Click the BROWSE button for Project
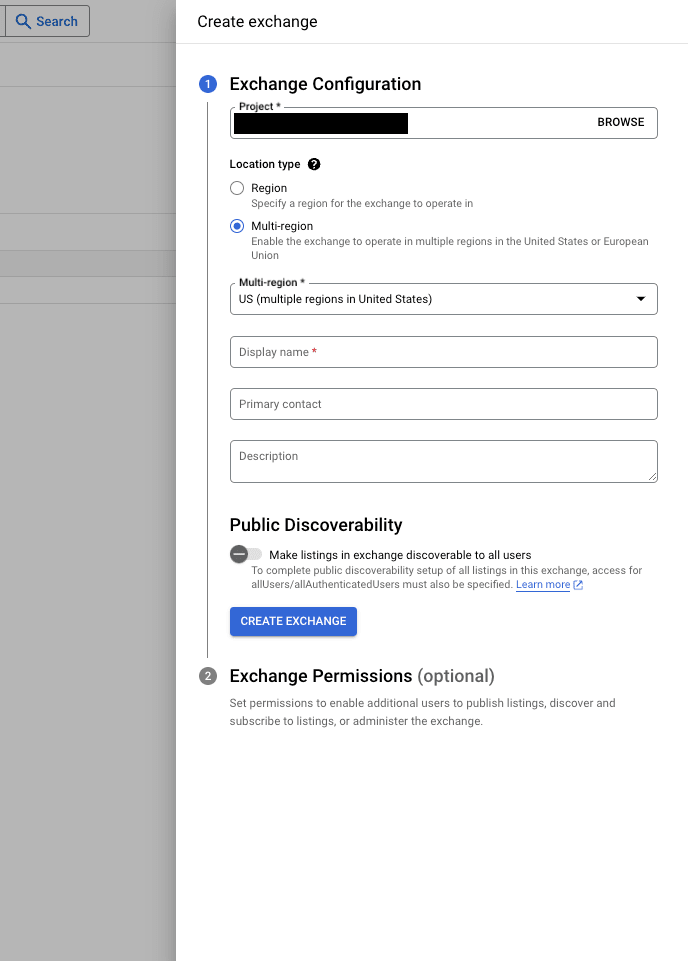The height and width of the screenshot is (961, 688). click(x=621, y=122)
